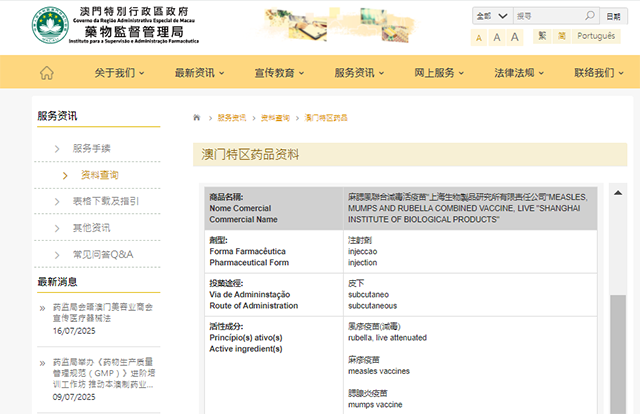
Task: Open sidebar item 资料查询
Action: [x=100, y=175]
